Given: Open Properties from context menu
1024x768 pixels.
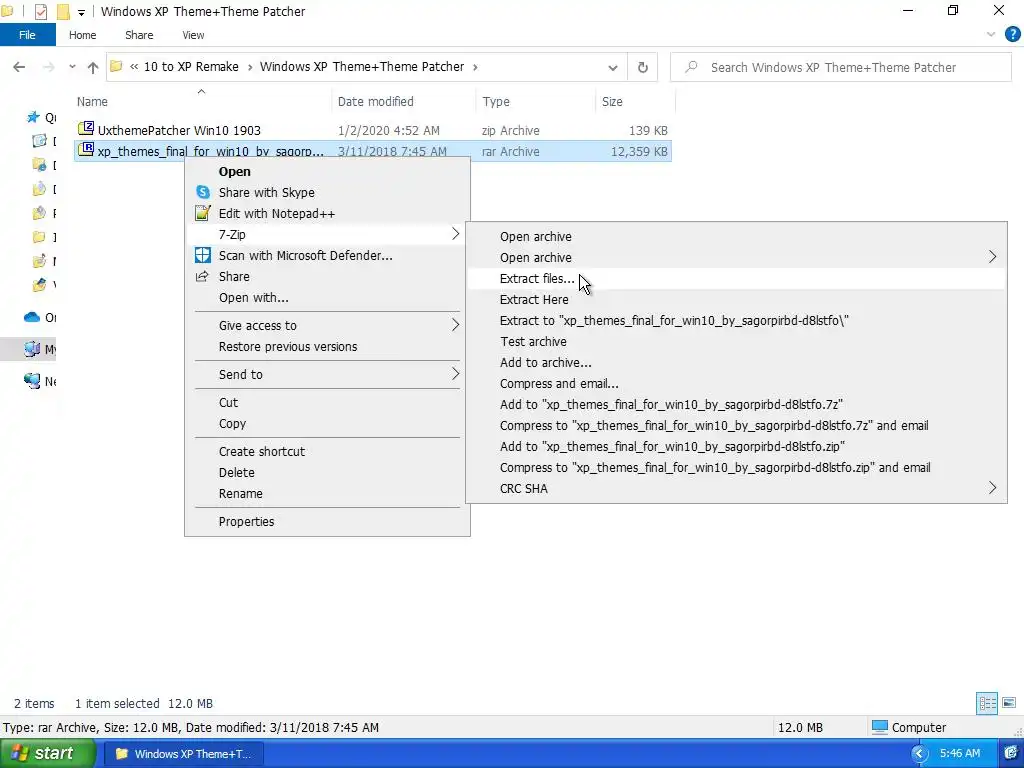Looking at the screenshot, I should (327, 521).
